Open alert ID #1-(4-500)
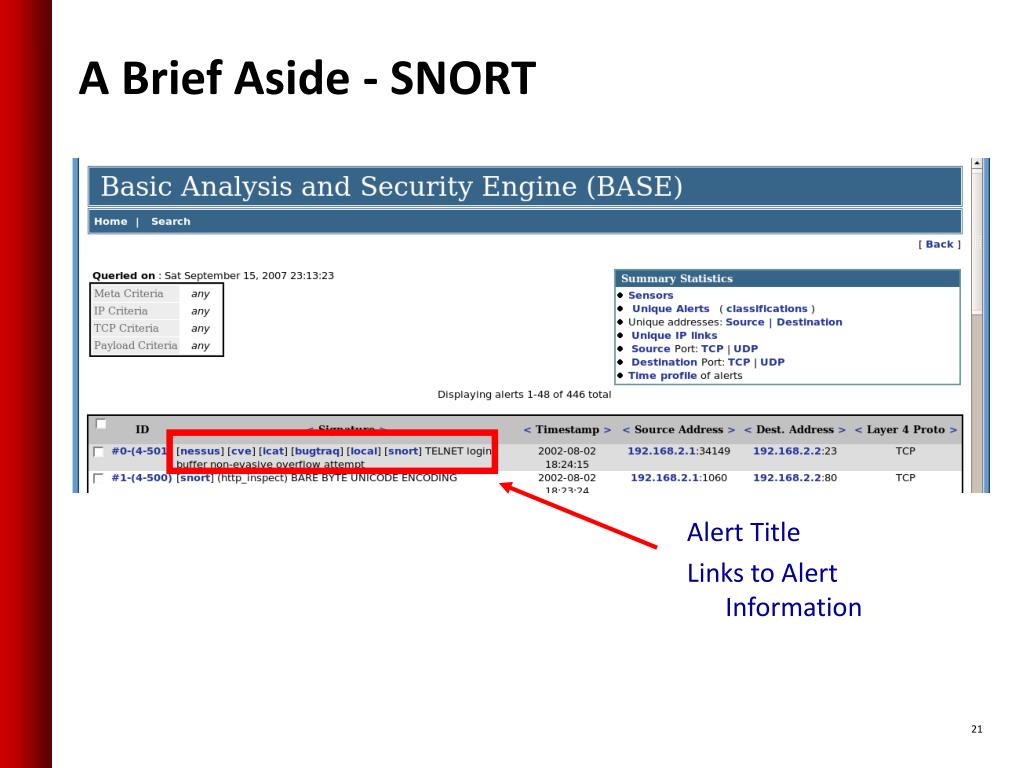Viewport: 1024px width, 768px height. [x=142, y=477]
